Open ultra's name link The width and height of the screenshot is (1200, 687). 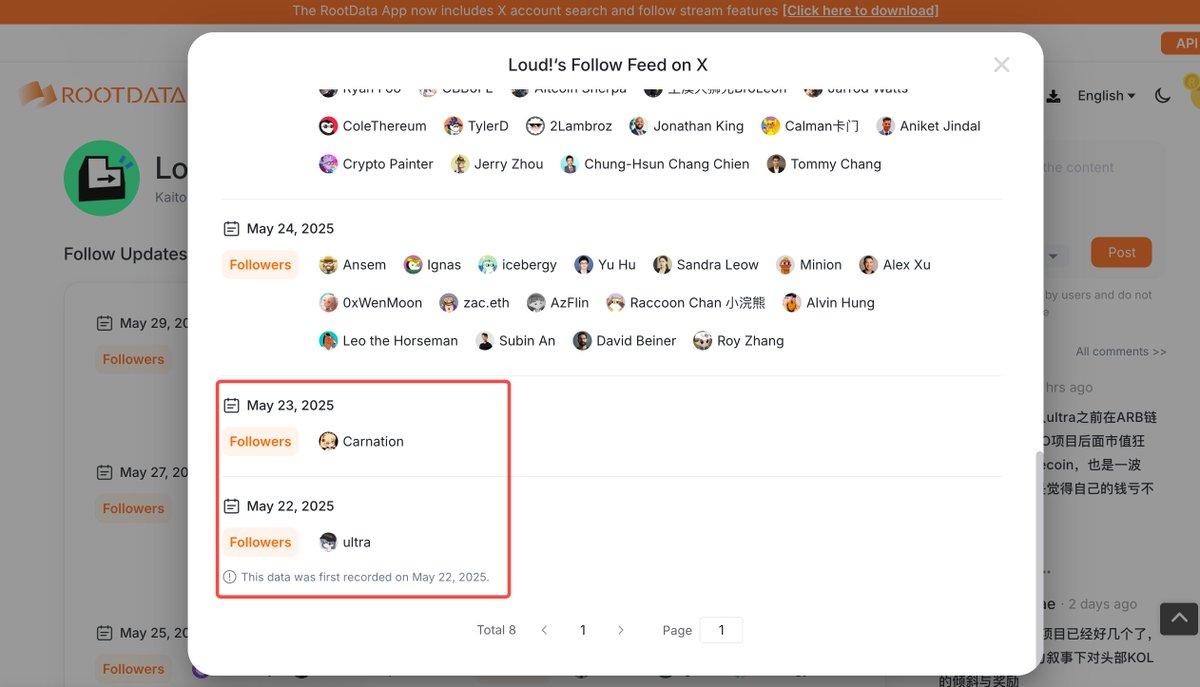357,543
